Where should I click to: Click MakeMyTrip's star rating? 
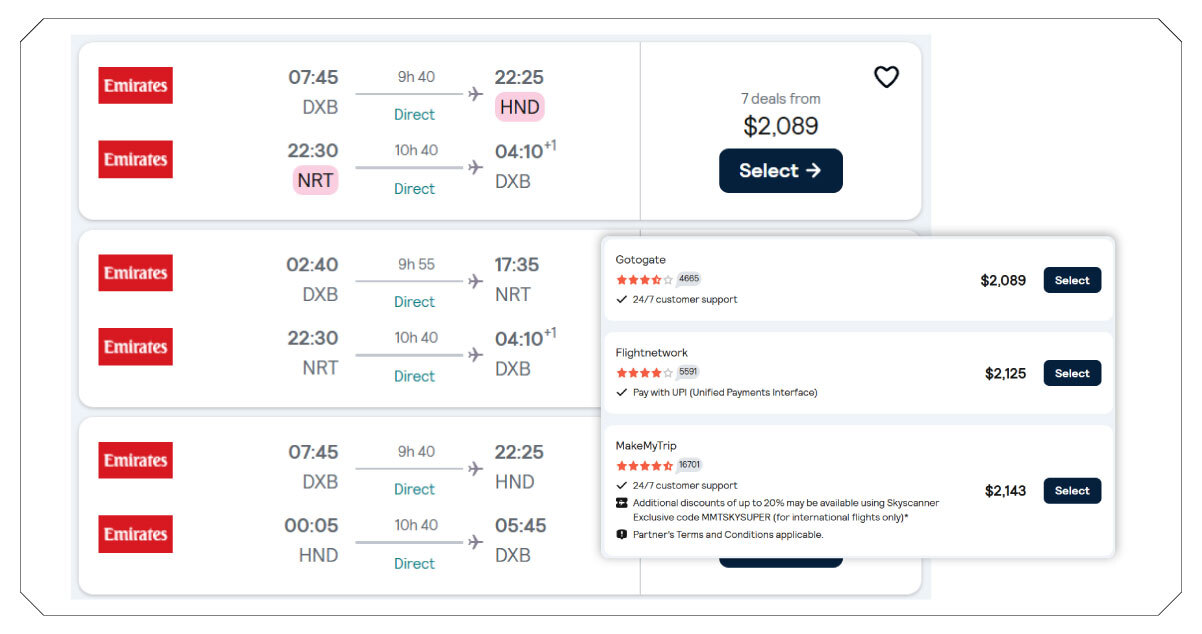click(x=645, y=465)
